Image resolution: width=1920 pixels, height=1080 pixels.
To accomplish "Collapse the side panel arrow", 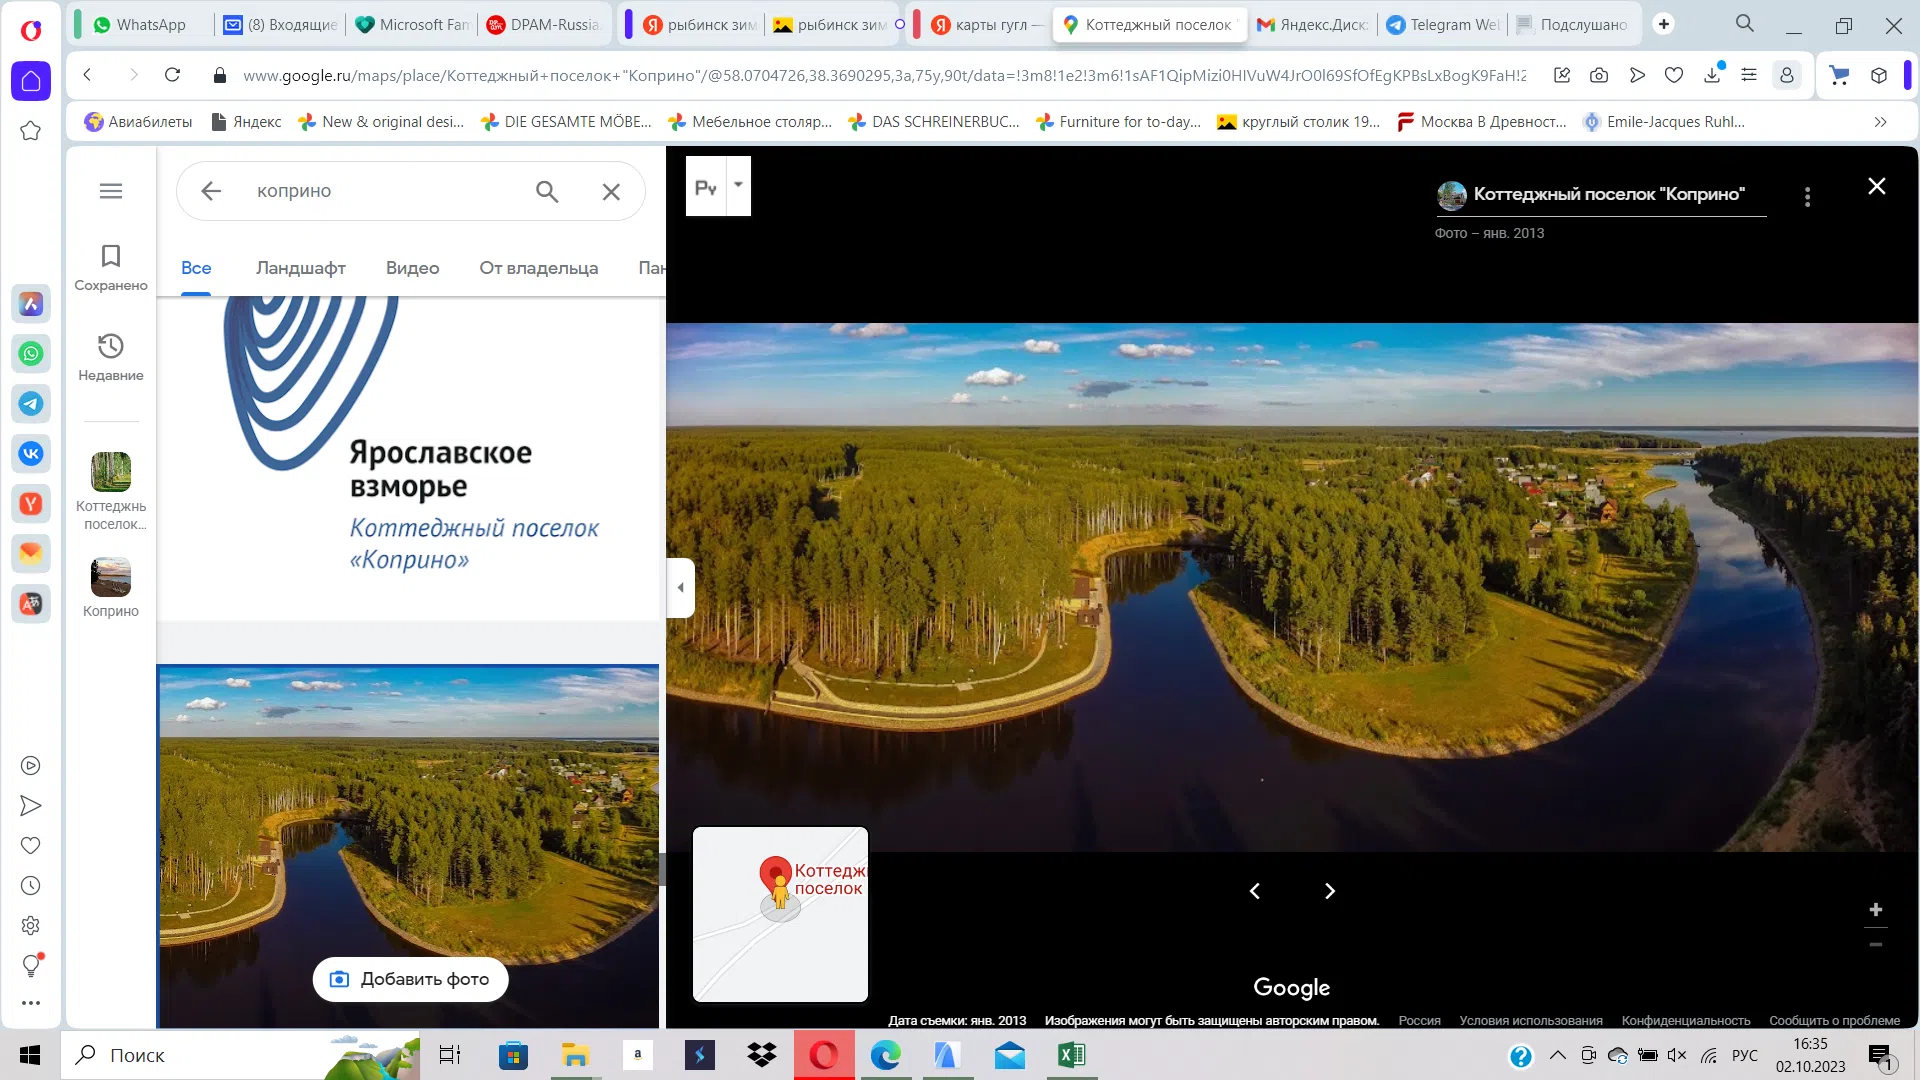I will click(x=681, y=587).
